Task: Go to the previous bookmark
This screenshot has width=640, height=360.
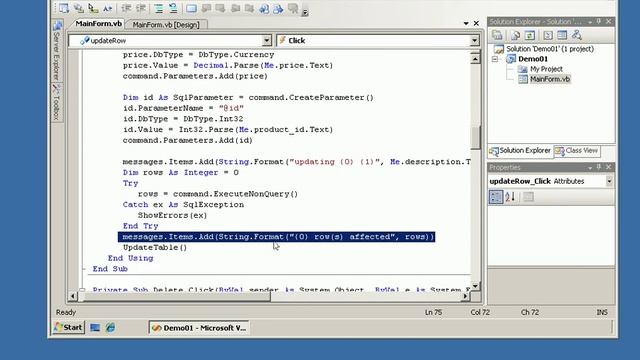Action: [x=206, y=8]
